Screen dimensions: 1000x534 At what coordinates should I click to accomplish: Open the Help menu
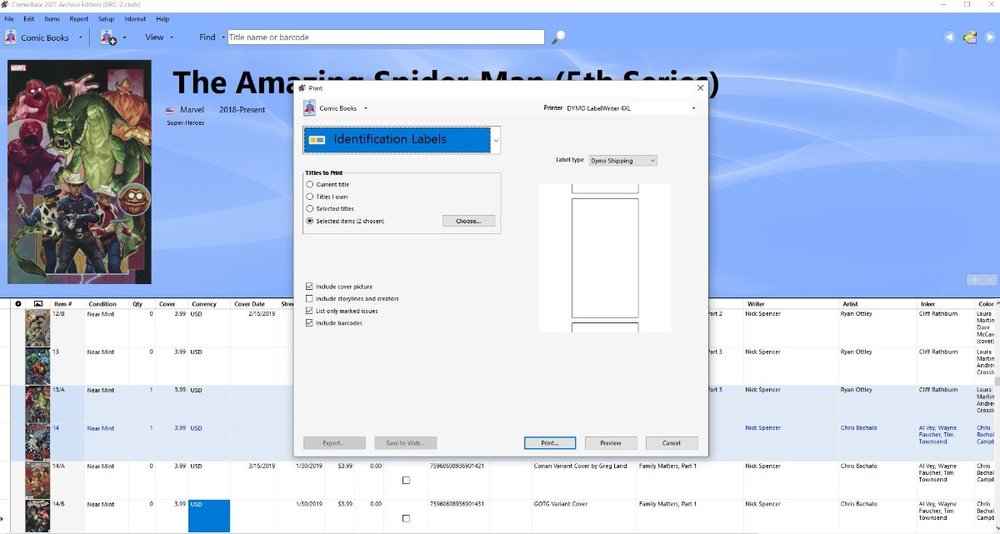coord(163,19)
